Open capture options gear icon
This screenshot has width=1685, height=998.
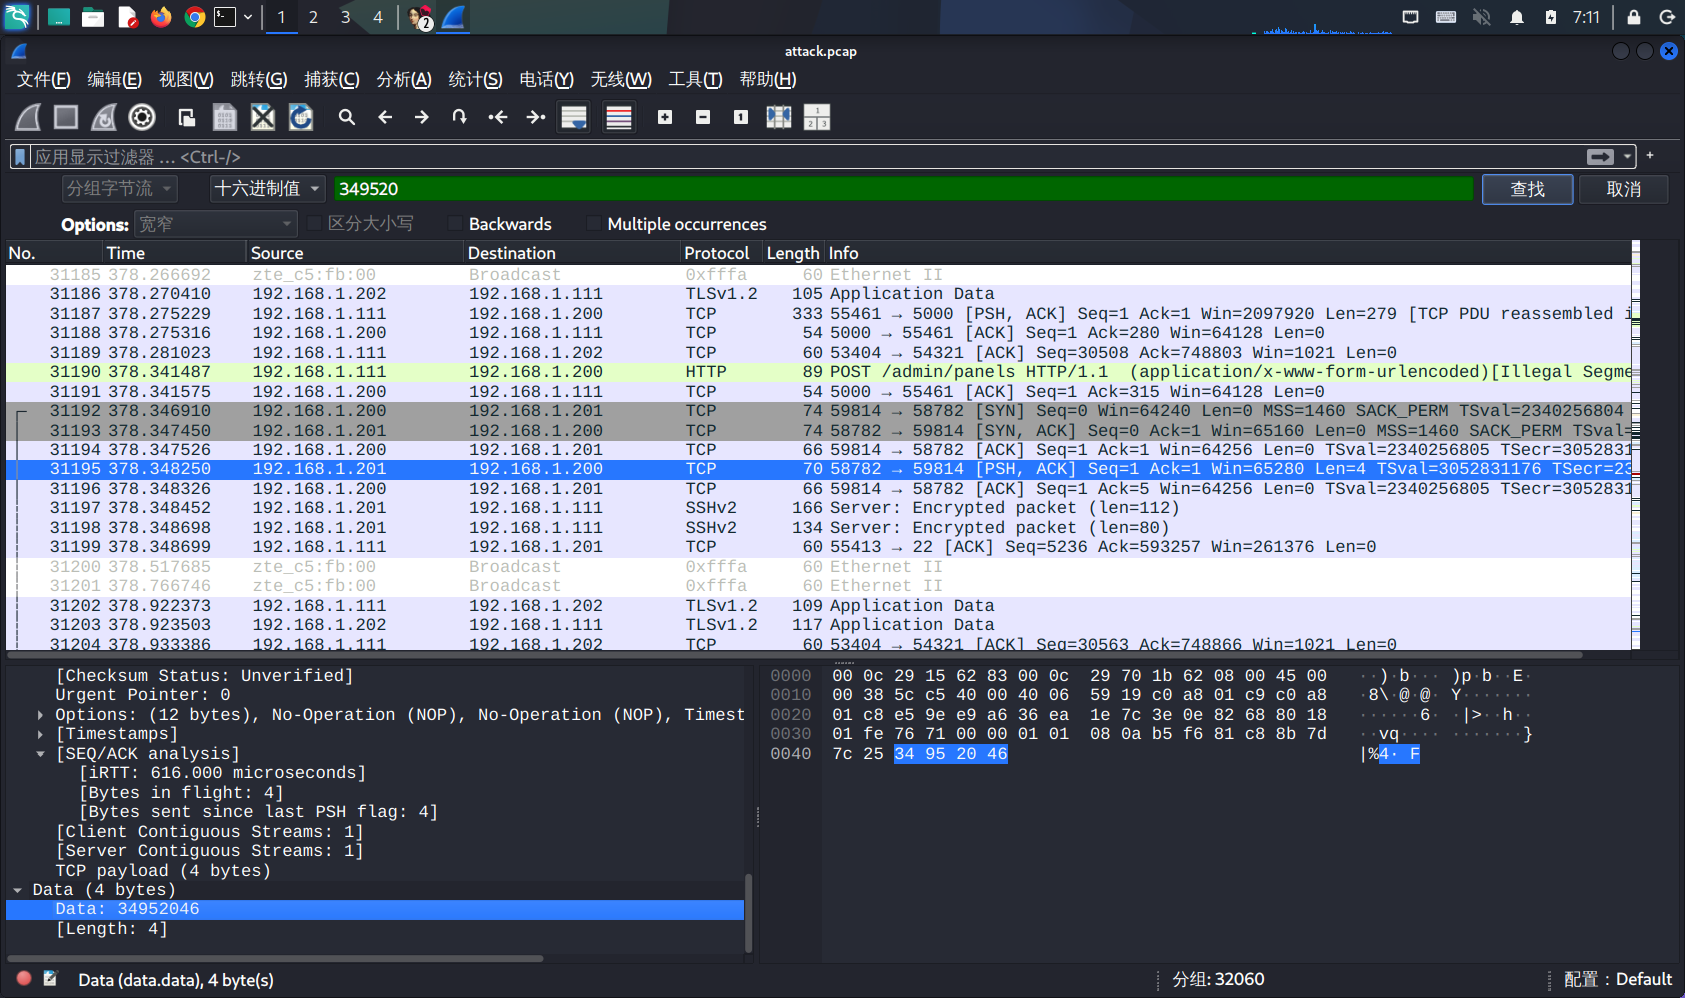(142, 118)
